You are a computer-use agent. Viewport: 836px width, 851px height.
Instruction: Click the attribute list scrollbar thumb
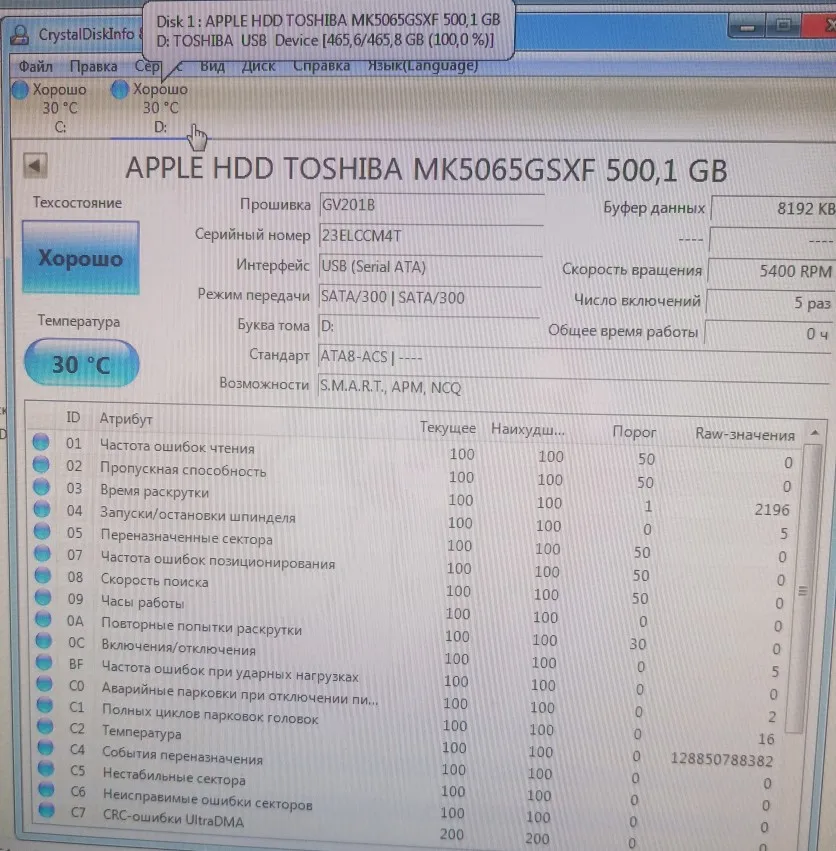click(803, 590)
